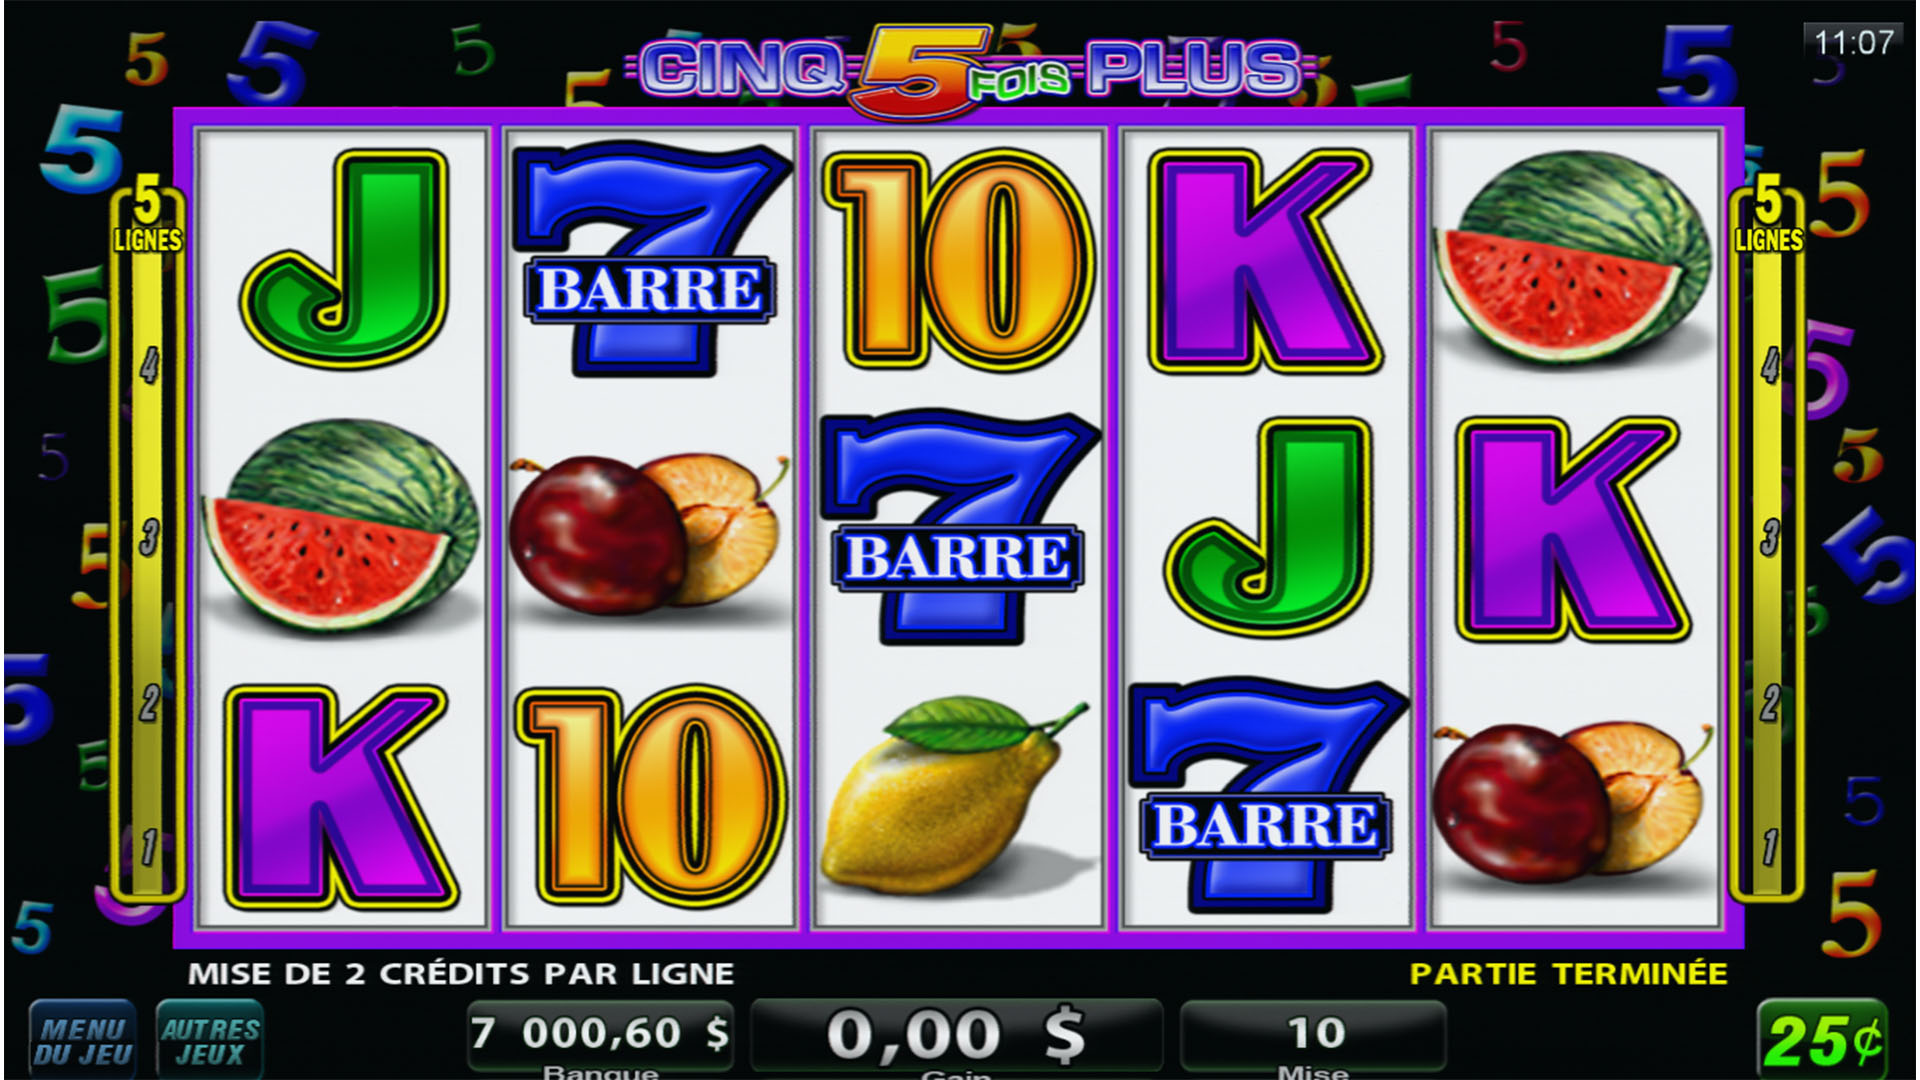The width and height of the screenshot is (1920, 1080).
Task: Click the blue 7 Barre in middle reel
Action: pyautogui.click(x=958, y=528)
